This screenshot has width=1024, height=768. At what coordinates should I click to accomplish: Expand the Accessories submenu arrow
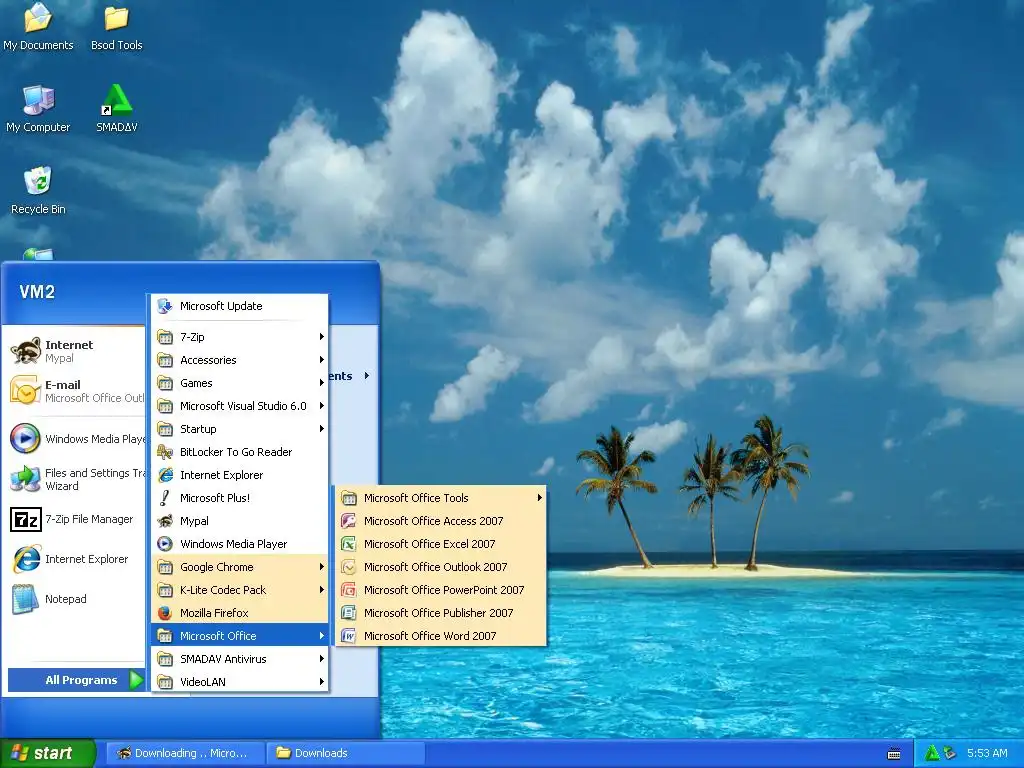(321, 360)
